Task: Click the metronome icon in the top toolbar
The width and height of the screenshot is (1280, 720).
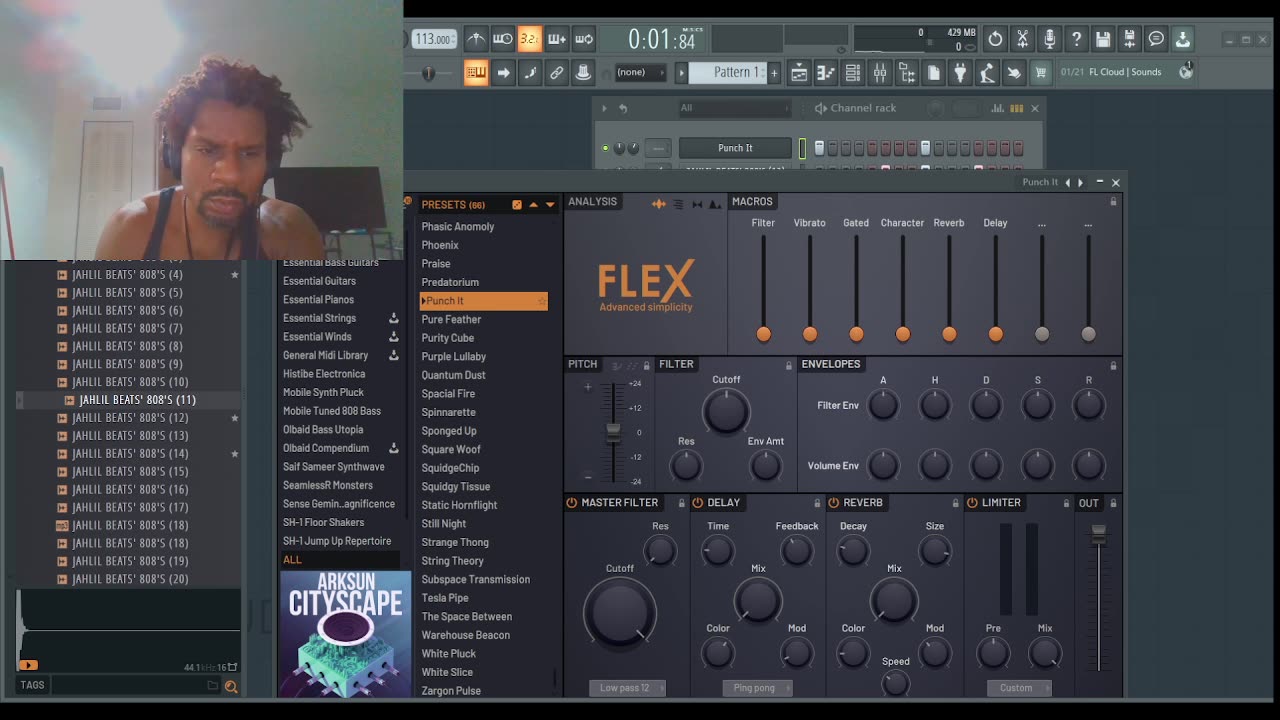Action: [476, 39]
